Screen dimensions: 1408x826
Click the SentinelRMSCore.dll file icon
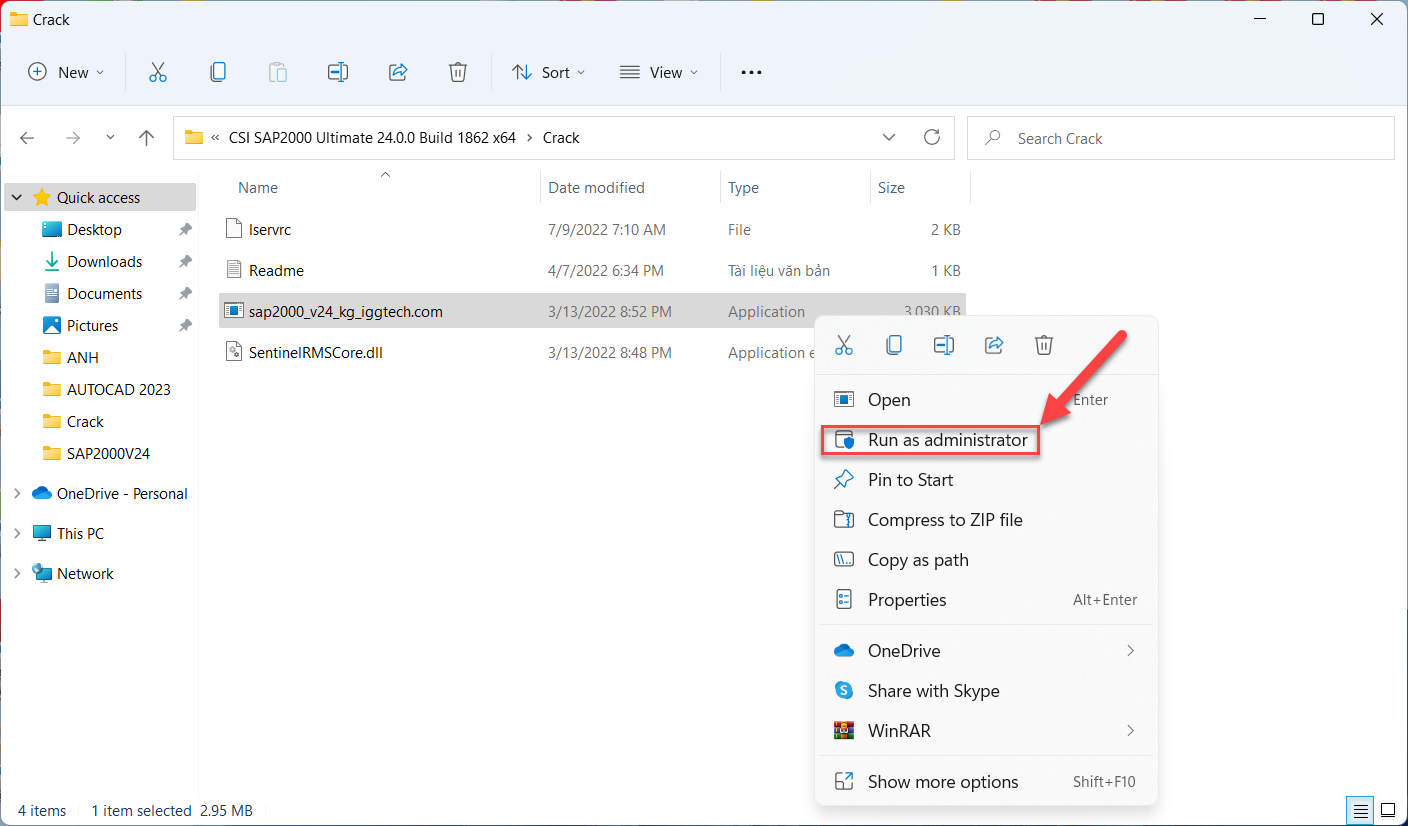pyautogui.click(x=234, y=352)
